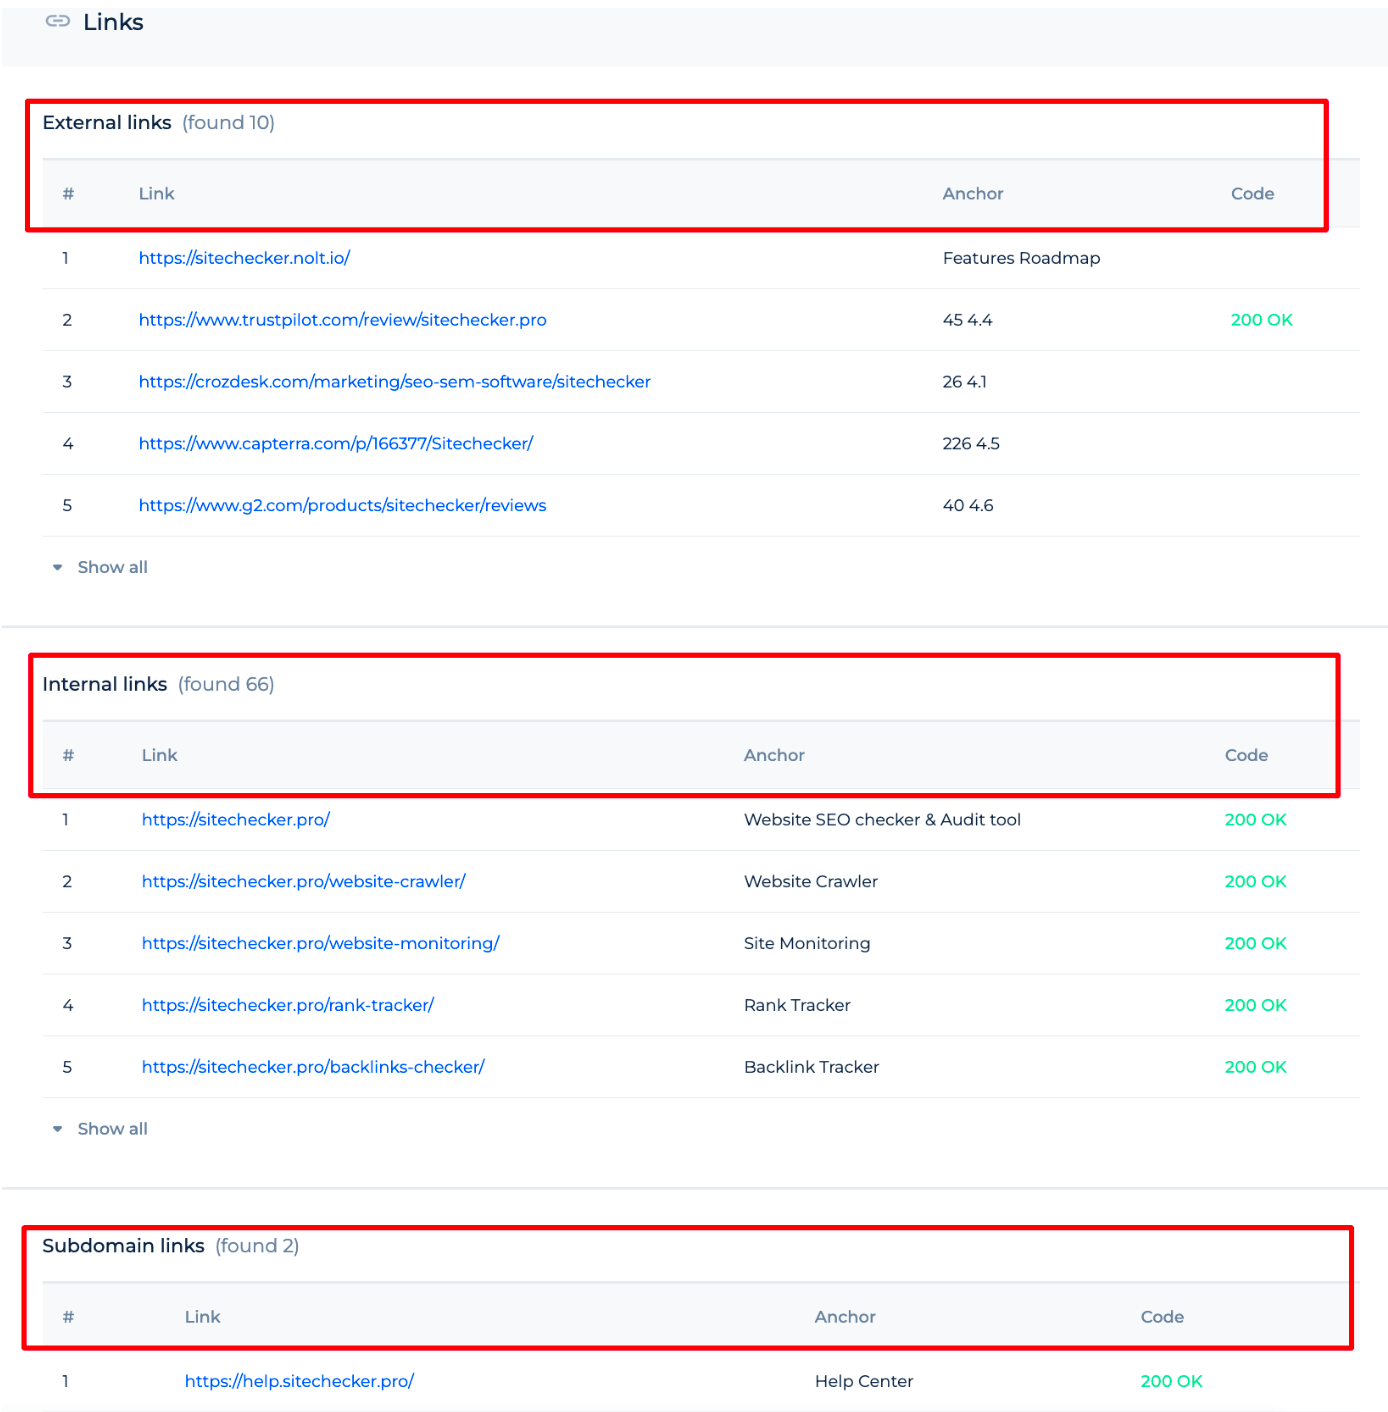Click the Links page title
This screenshot has height=1412, width=1388.
coord(113,22)
